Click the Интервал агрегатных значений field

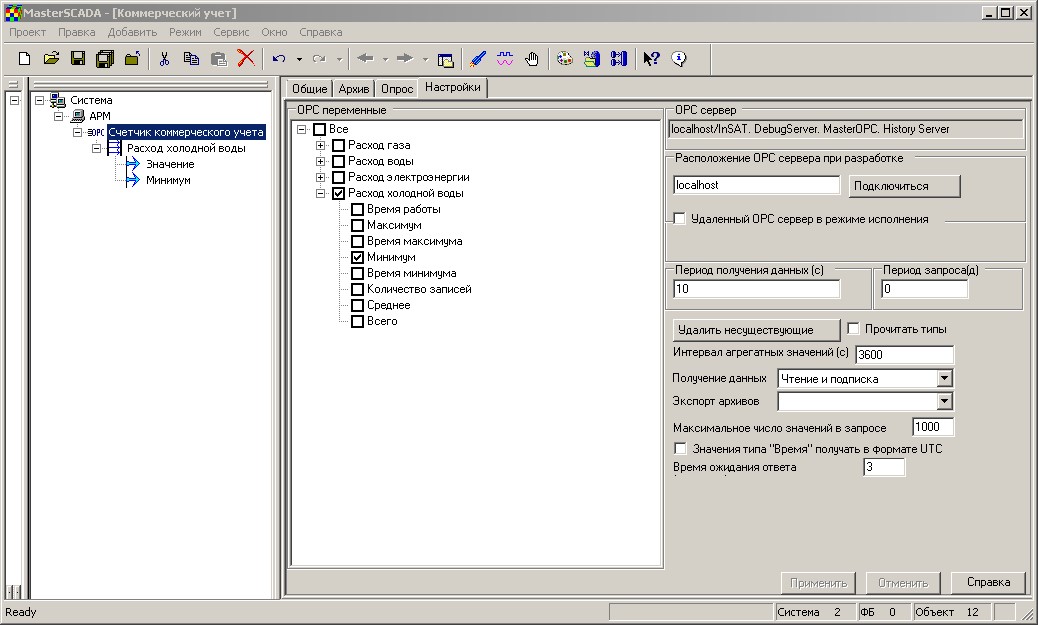(x=904, y=354)
